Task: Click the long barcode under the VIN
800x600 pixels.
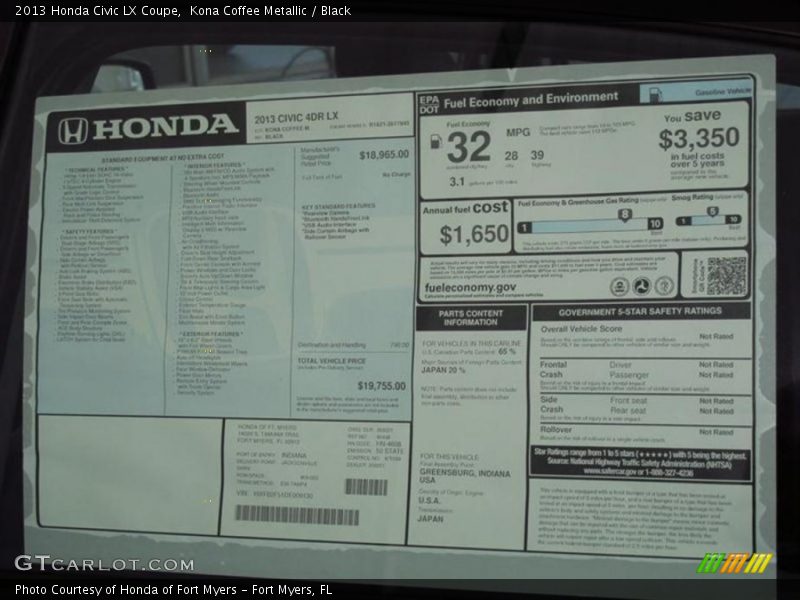Action: [297, 515]
